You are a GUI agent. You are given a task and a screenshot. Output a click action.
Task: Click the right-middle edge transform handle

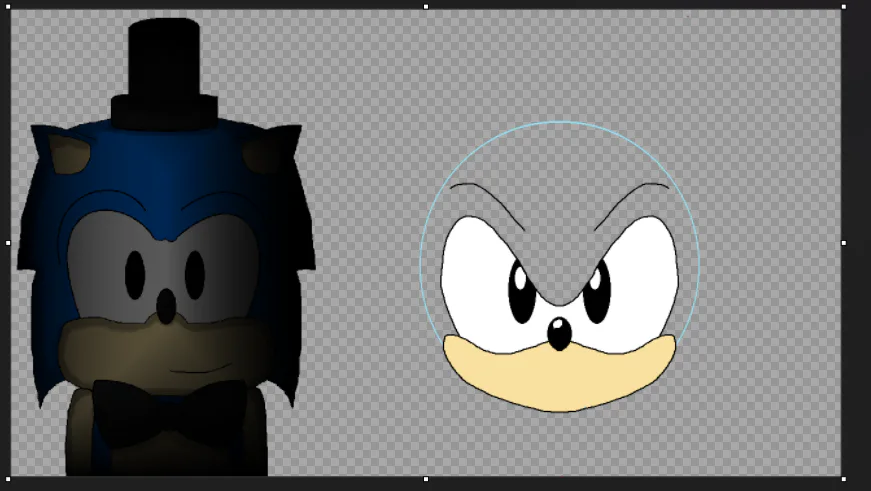tap(844, 243)
